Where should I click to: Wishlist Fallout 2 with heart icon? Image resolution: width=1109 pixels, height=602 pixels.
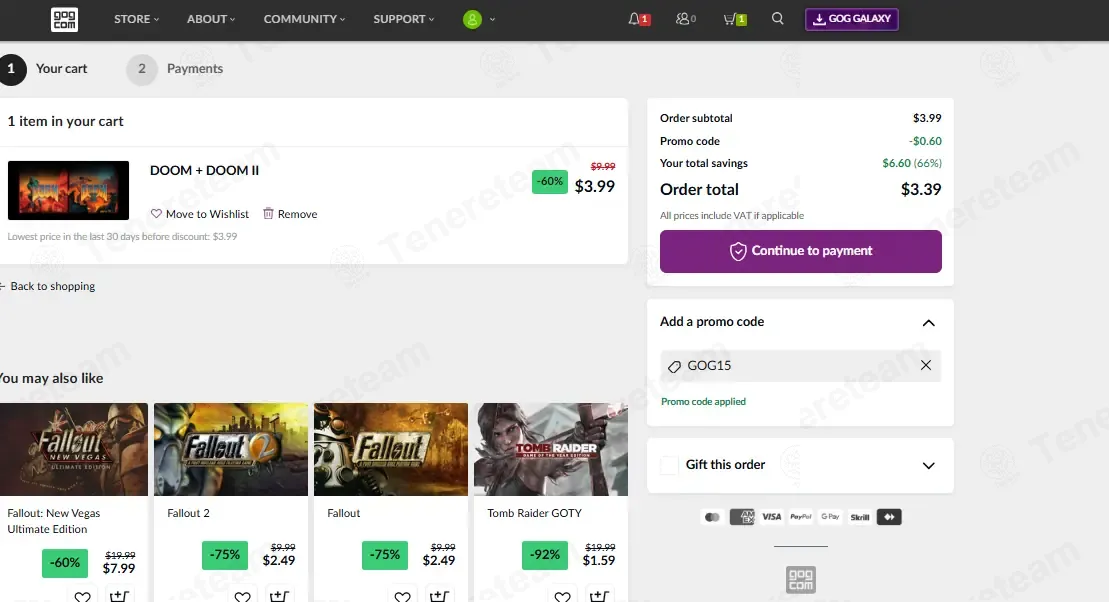tap(243, 596)
